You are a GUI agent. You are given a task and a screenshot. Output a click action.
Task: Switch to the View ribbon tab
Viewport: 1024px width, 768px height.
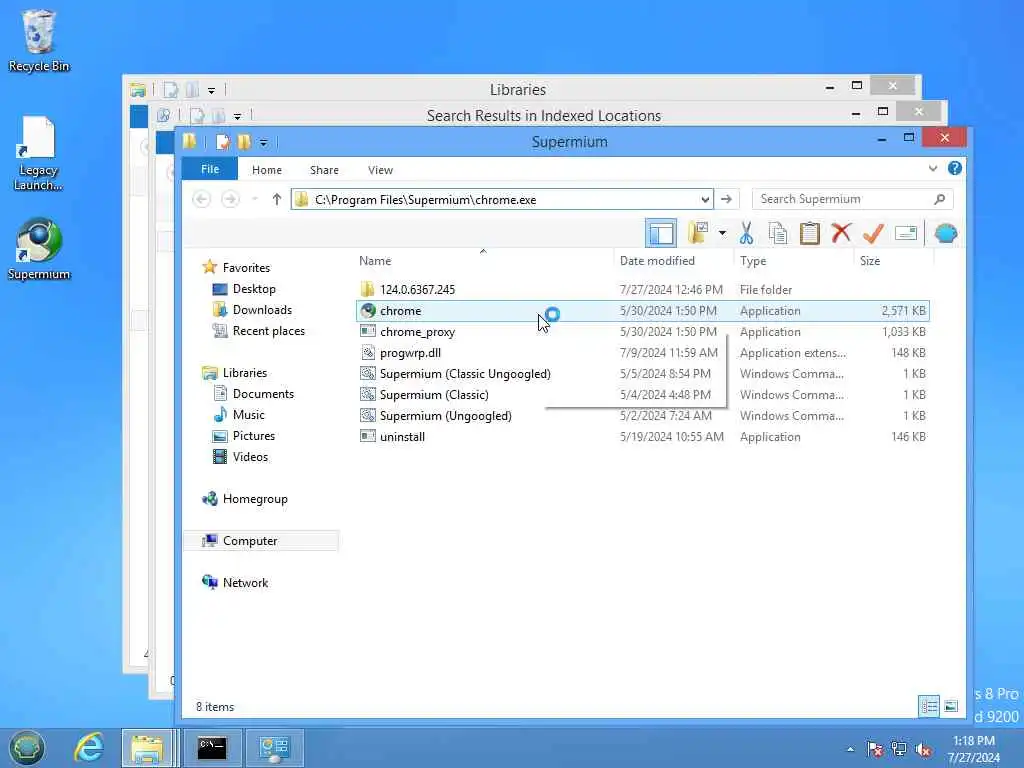tap(380, 170)
